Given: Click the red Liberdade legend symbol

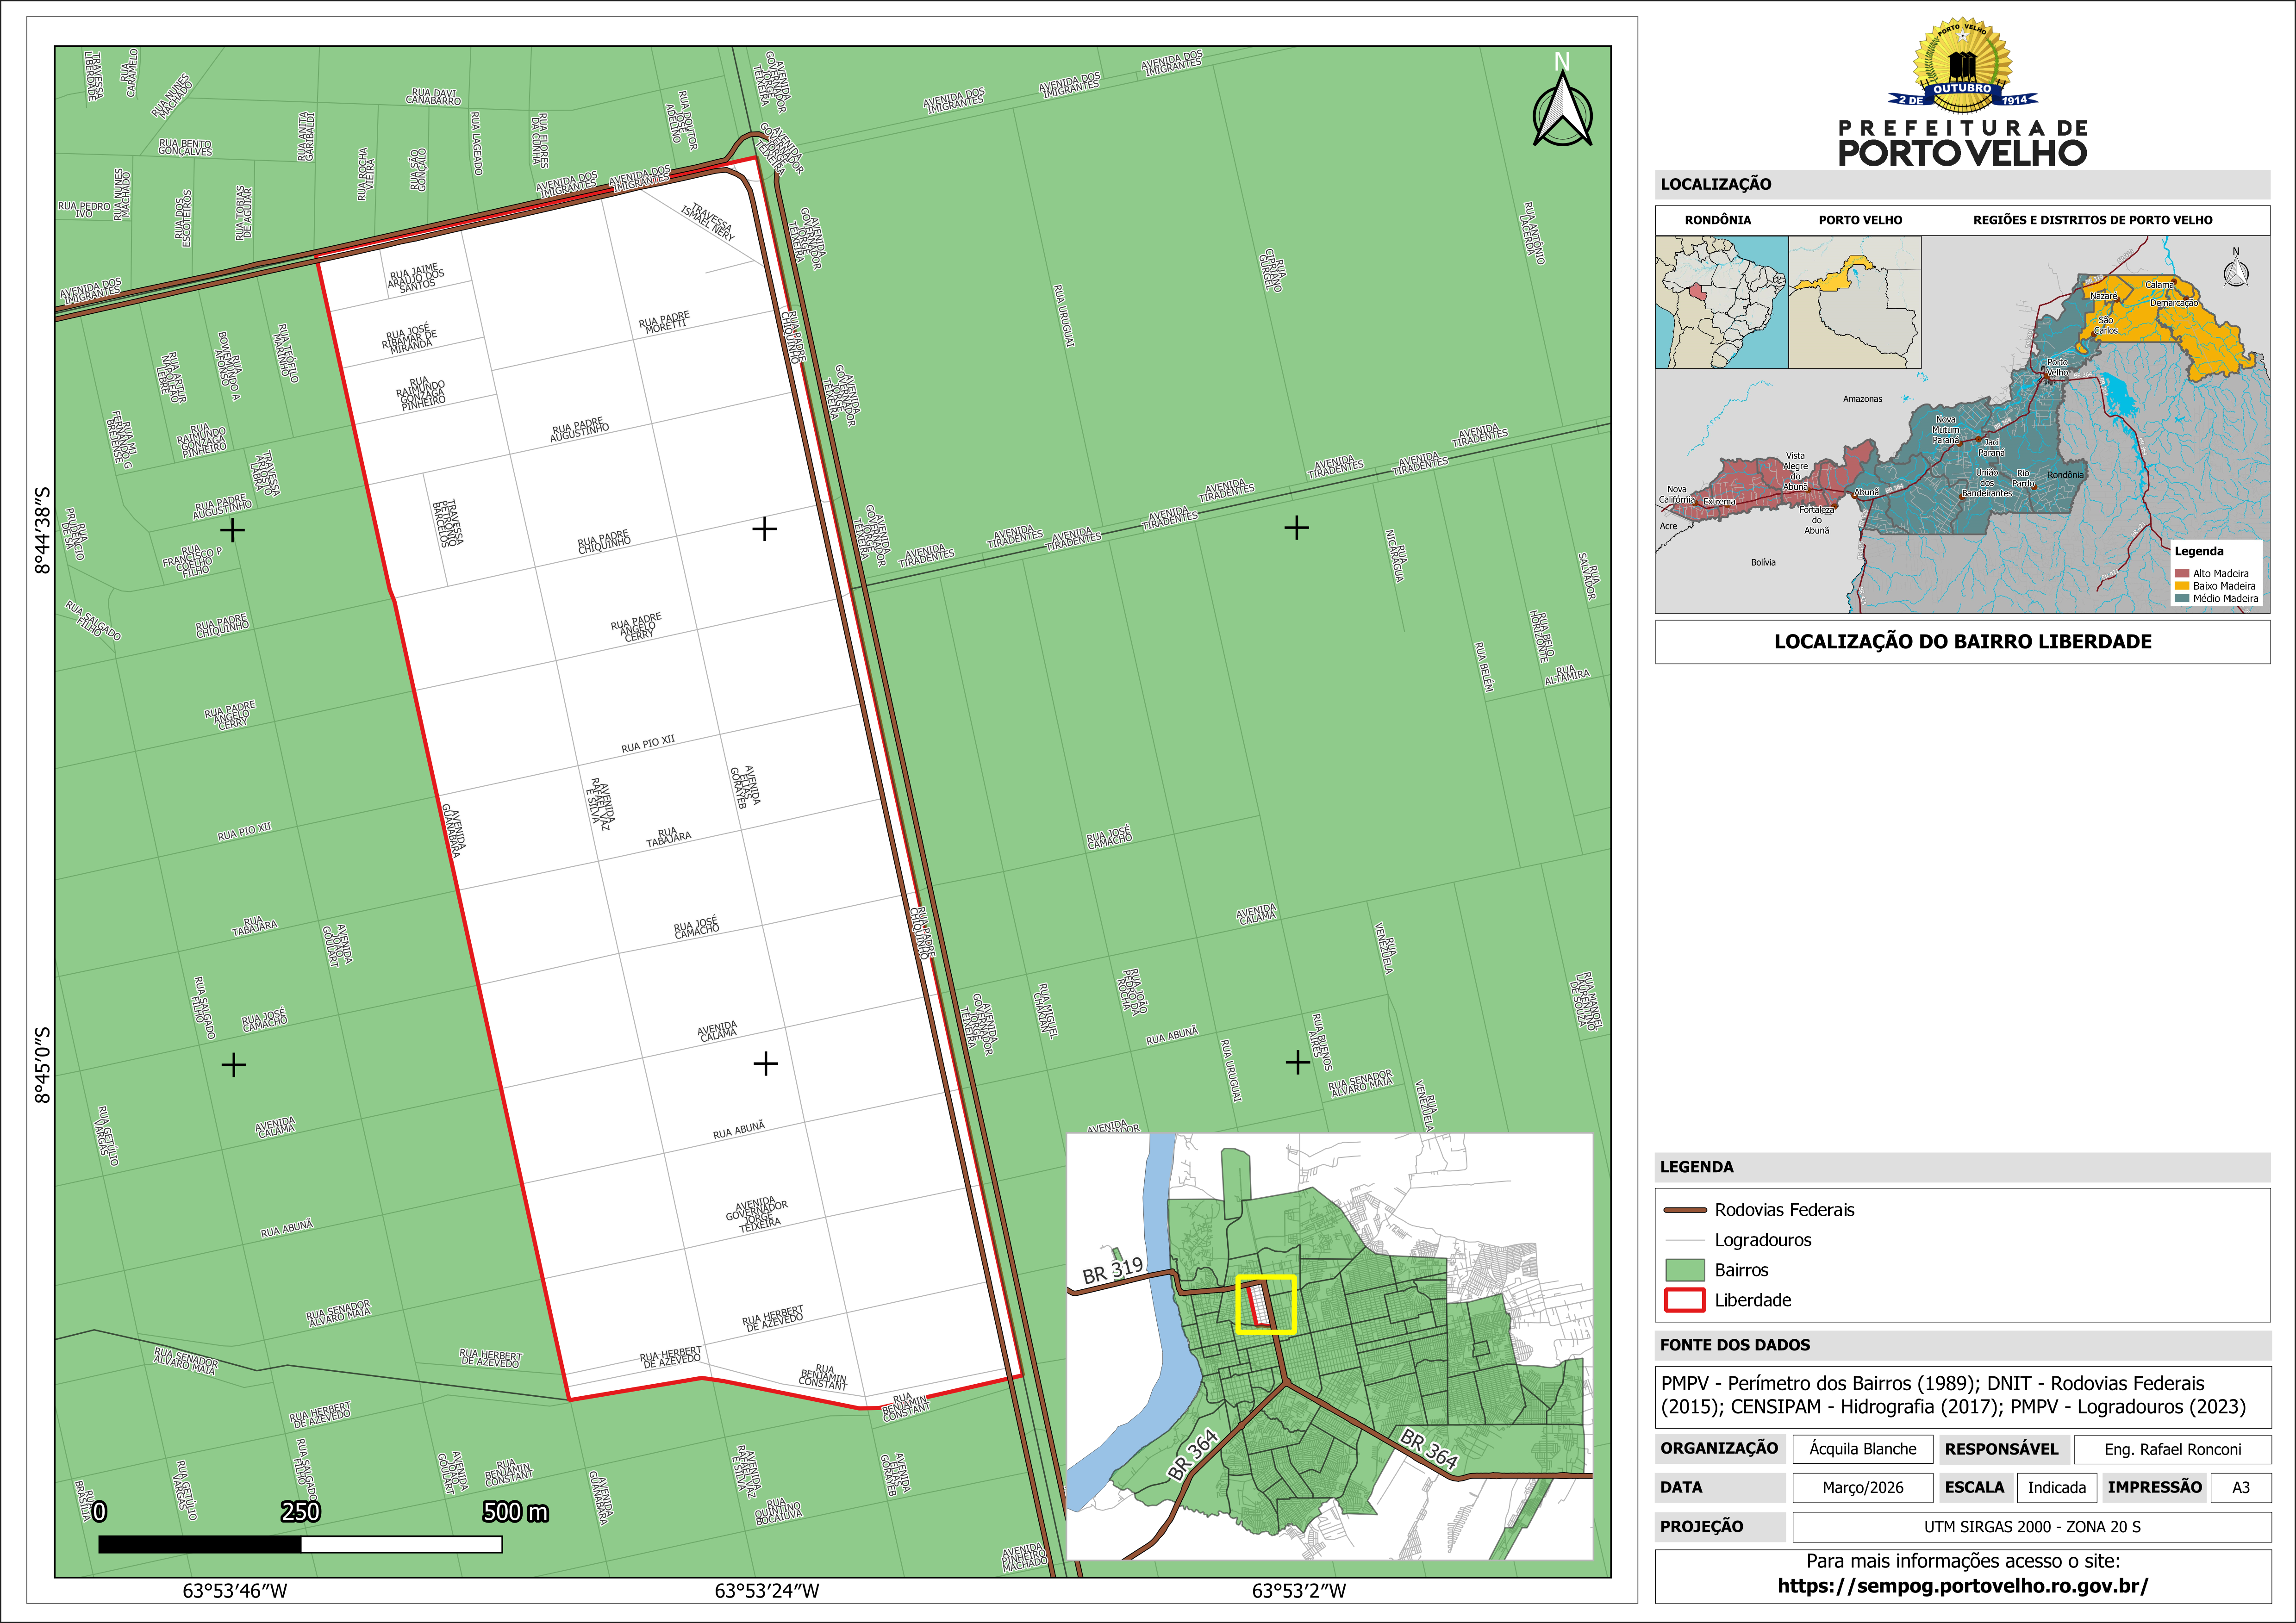Looking at the screenshot, I should [x=1684, y=1300].
